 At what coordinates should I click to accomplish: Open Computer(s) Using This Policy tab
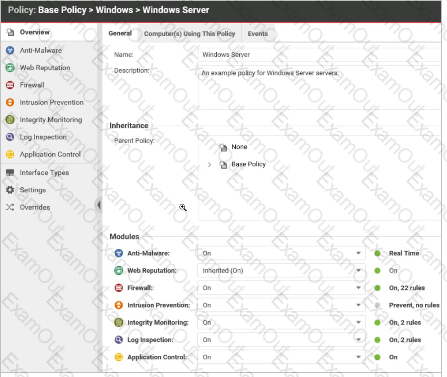tap(189, 34)
